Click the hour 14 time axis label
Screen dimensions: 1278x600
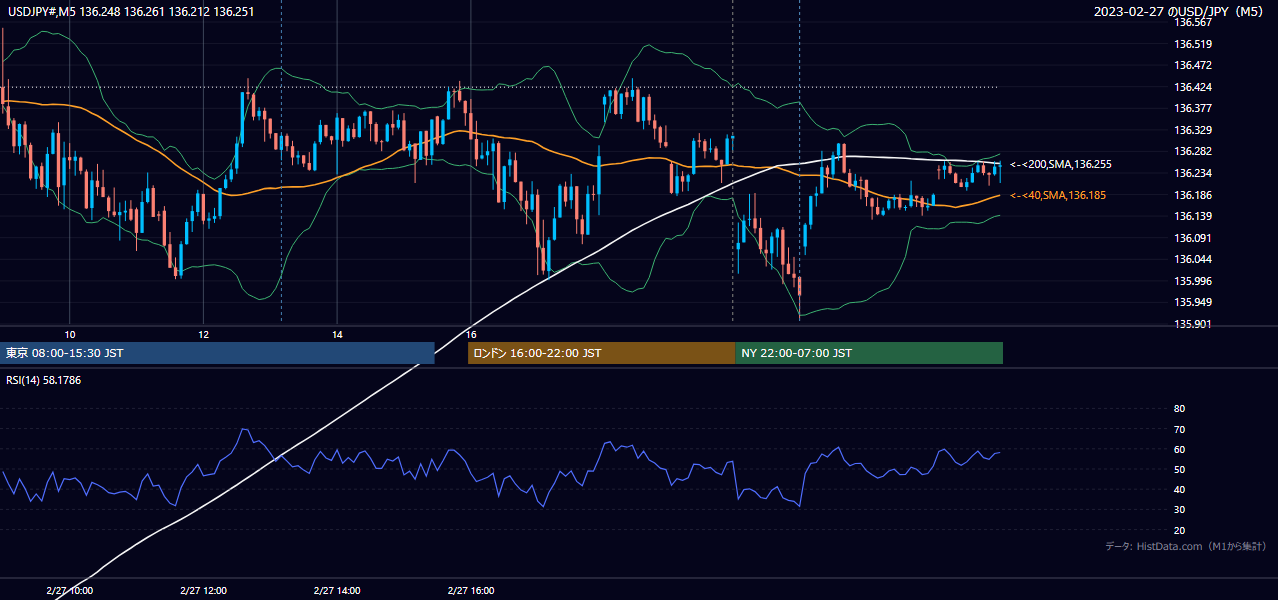337,334
